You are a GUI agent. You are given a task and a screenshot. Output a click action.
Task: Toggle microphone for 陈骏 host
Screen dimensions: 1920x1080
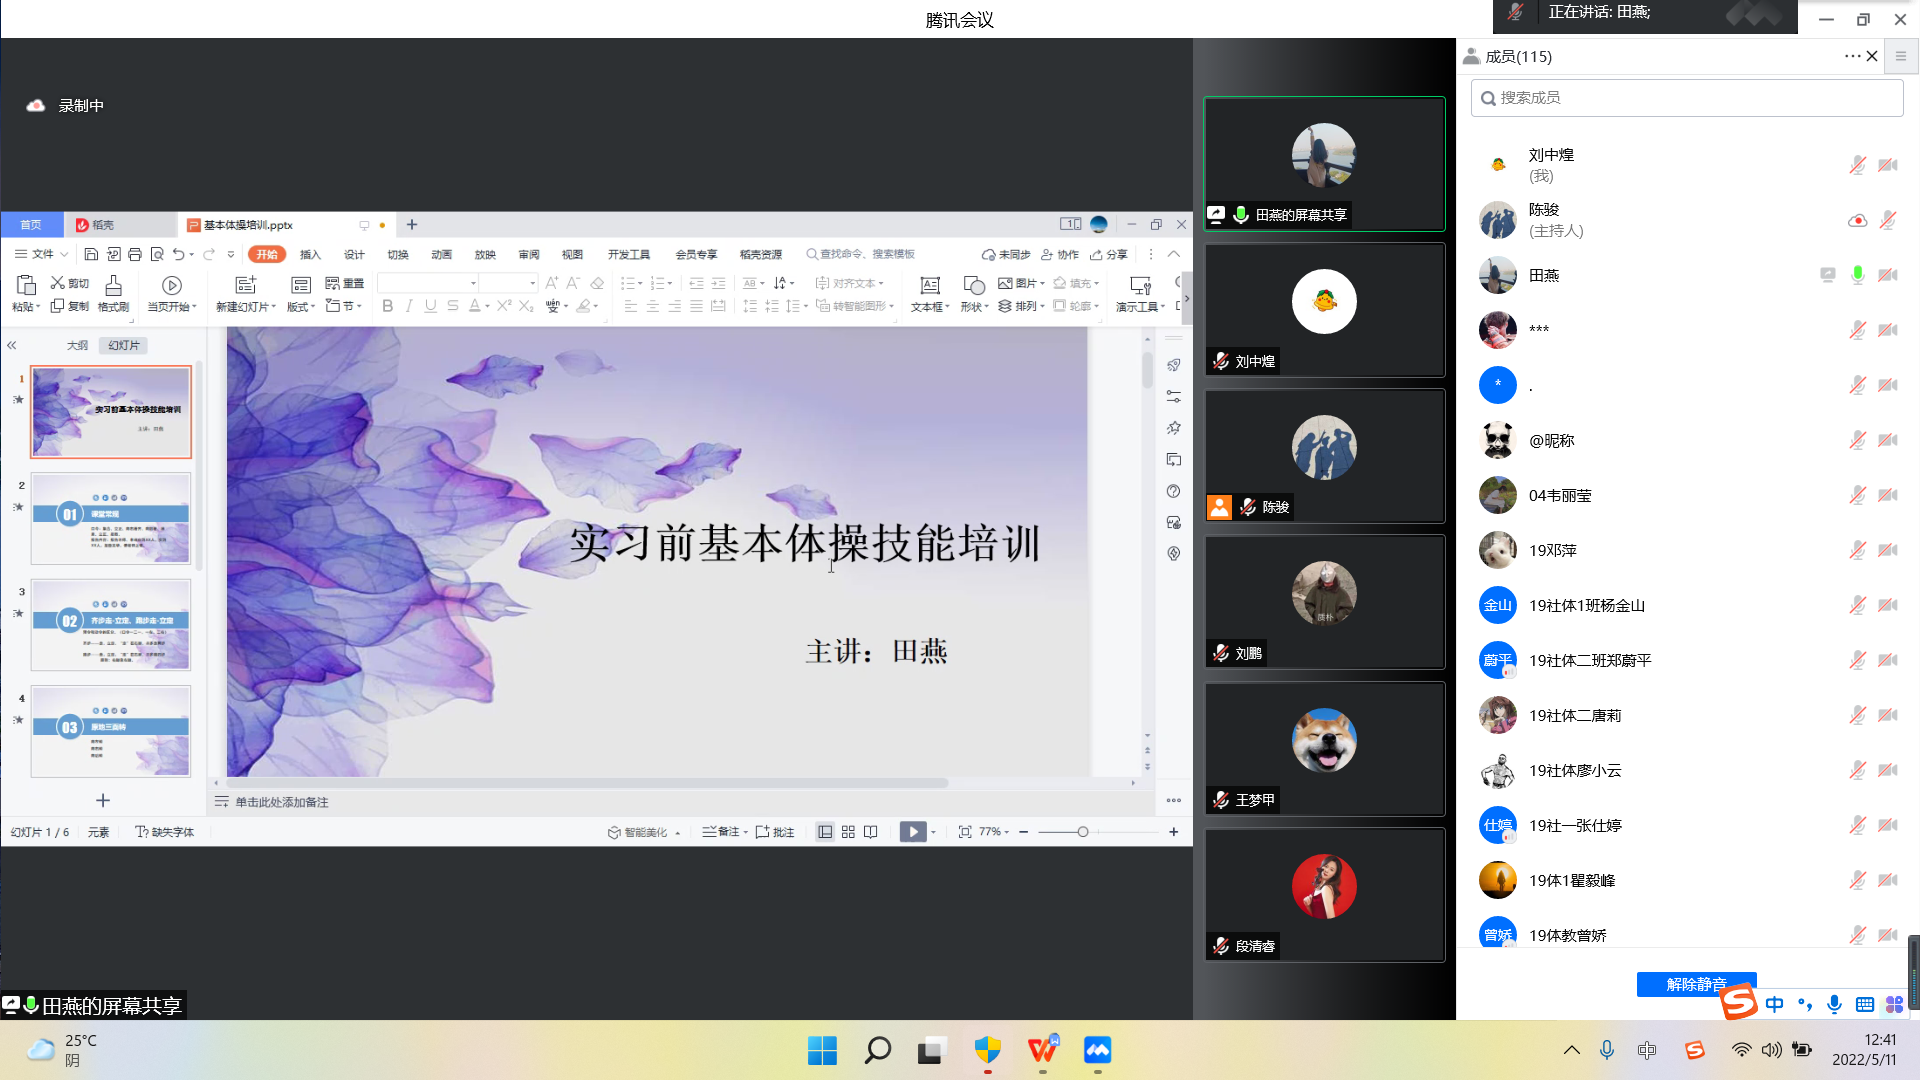1888,220
